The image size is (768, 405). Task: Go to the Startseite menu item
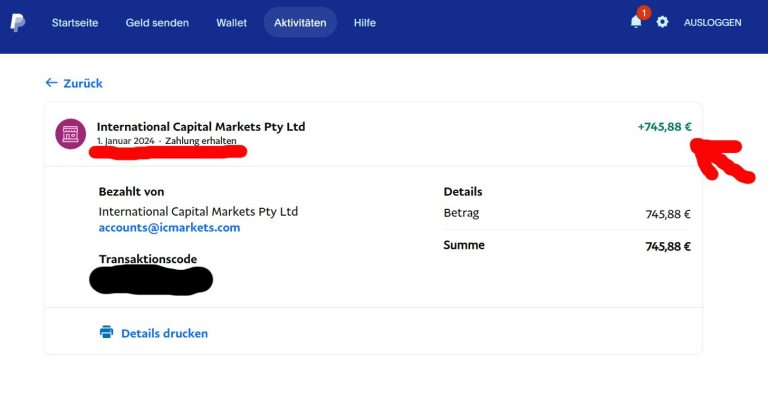pyautogui.click(x=75, y=23)
